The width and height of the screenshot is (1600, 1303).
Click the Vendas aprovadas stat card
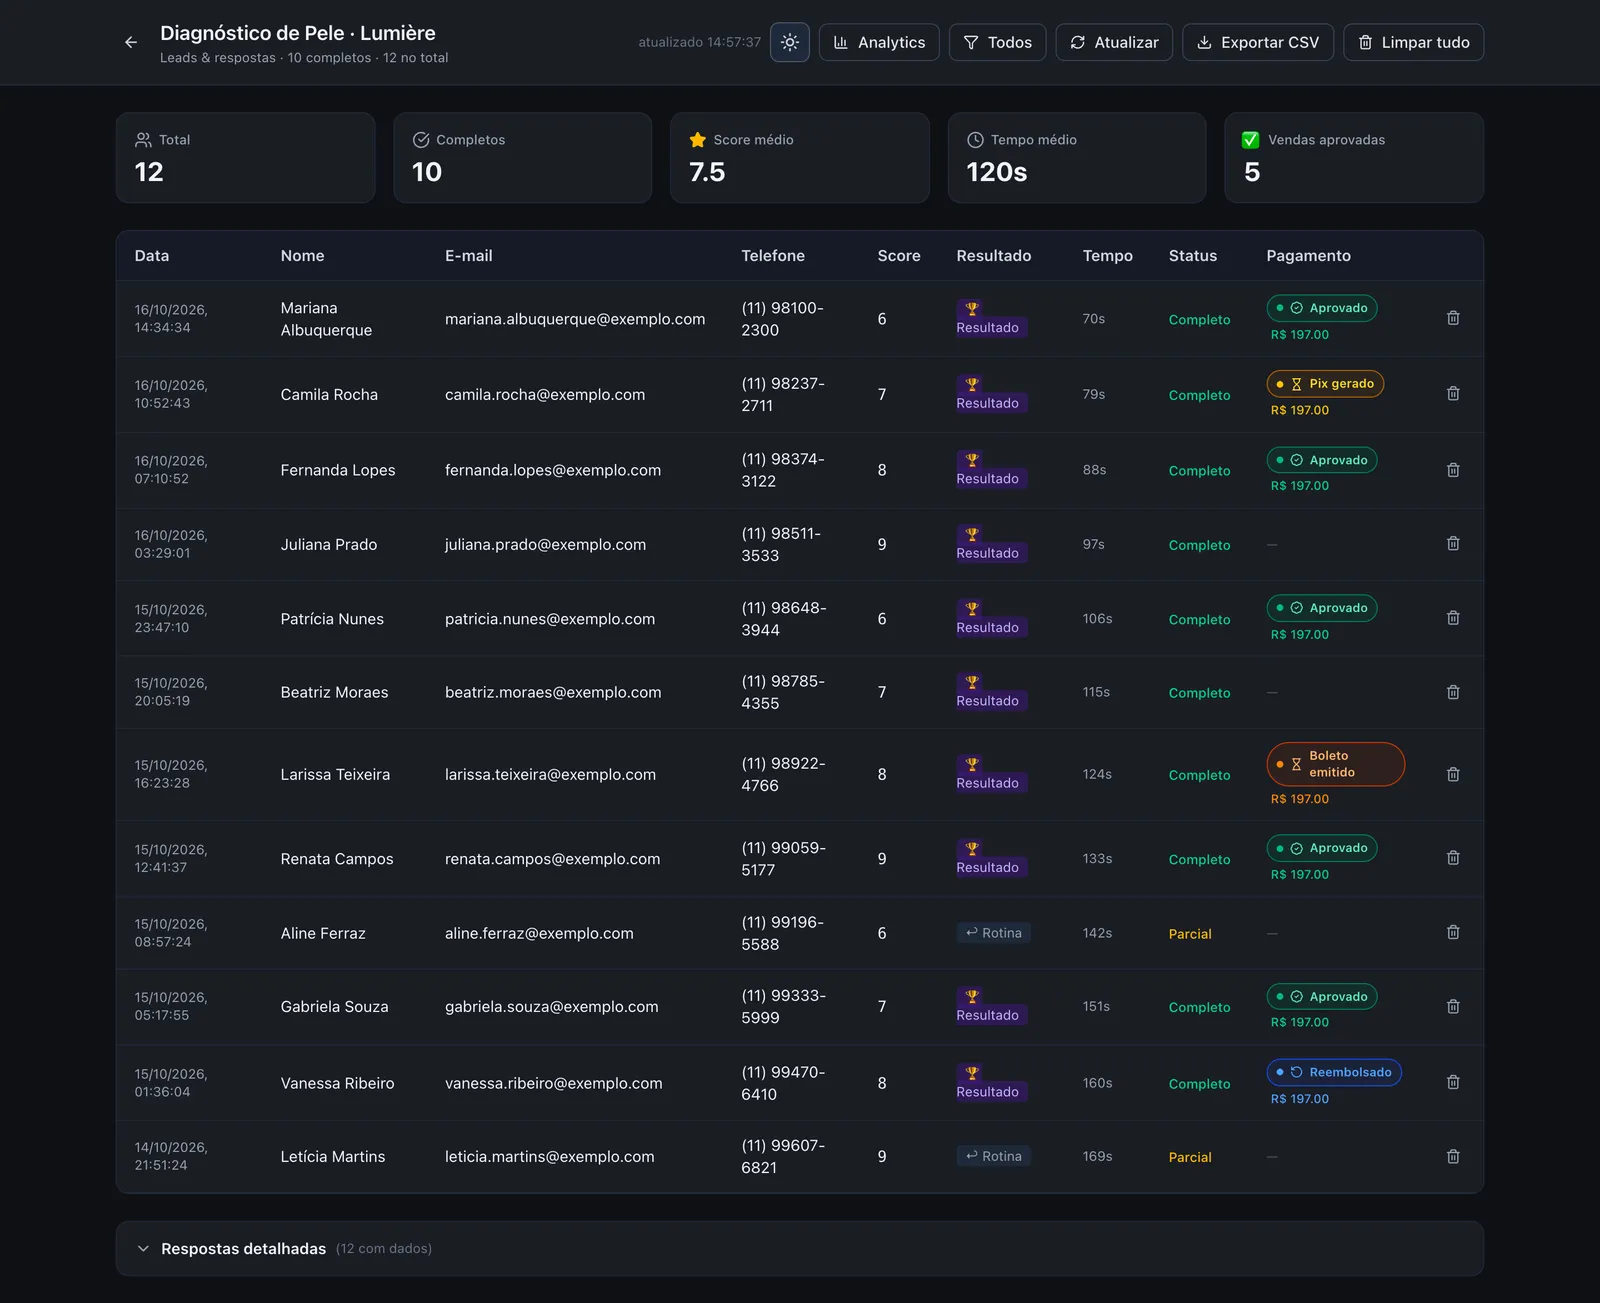1354,158
